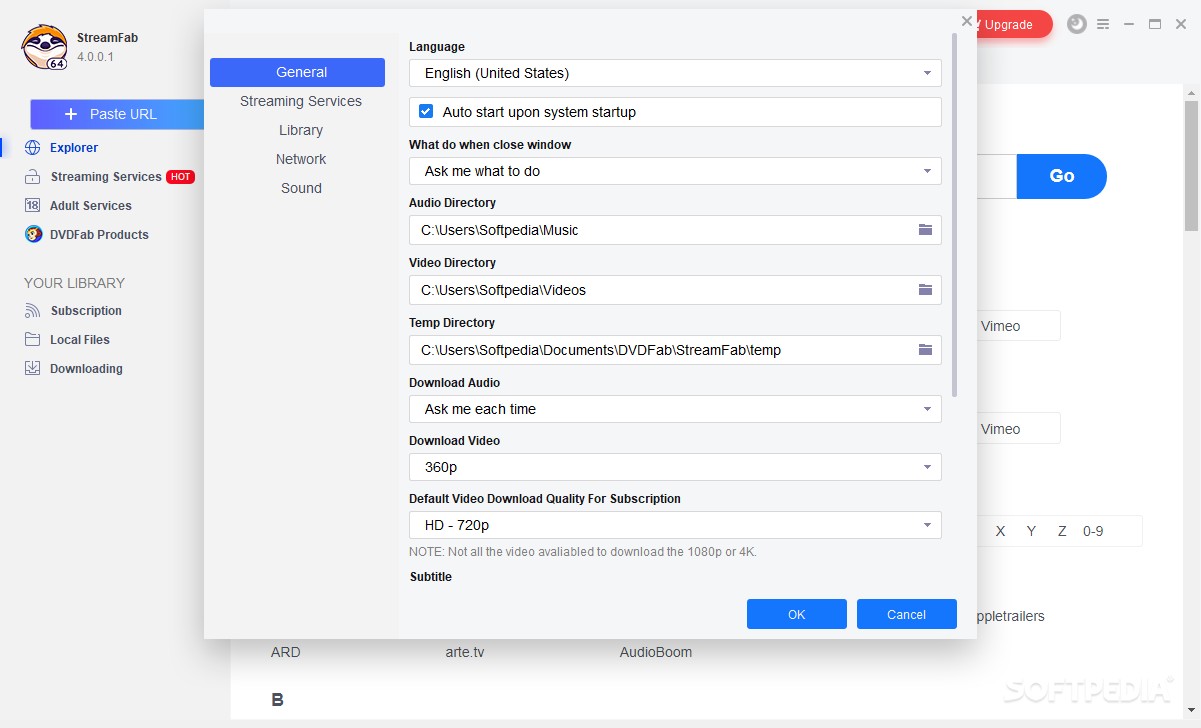Click the Explorer globe icon
The width and height of the screenshot is (1201, 728).
point(32,148)
